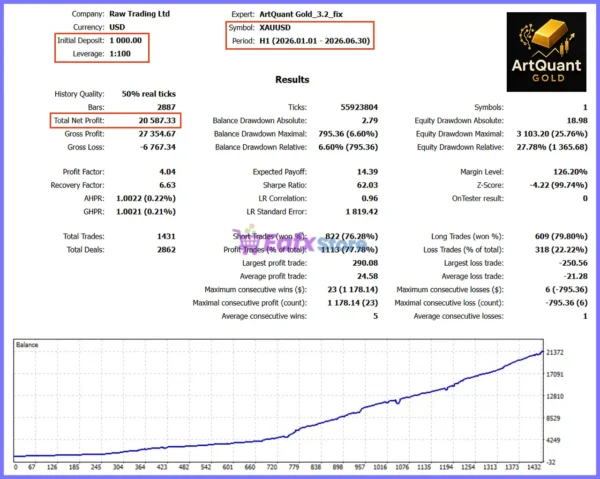Click LR Correlation value "0.96"
The width and height of the screenshot is (600, 479).
(x=370, y=199)
